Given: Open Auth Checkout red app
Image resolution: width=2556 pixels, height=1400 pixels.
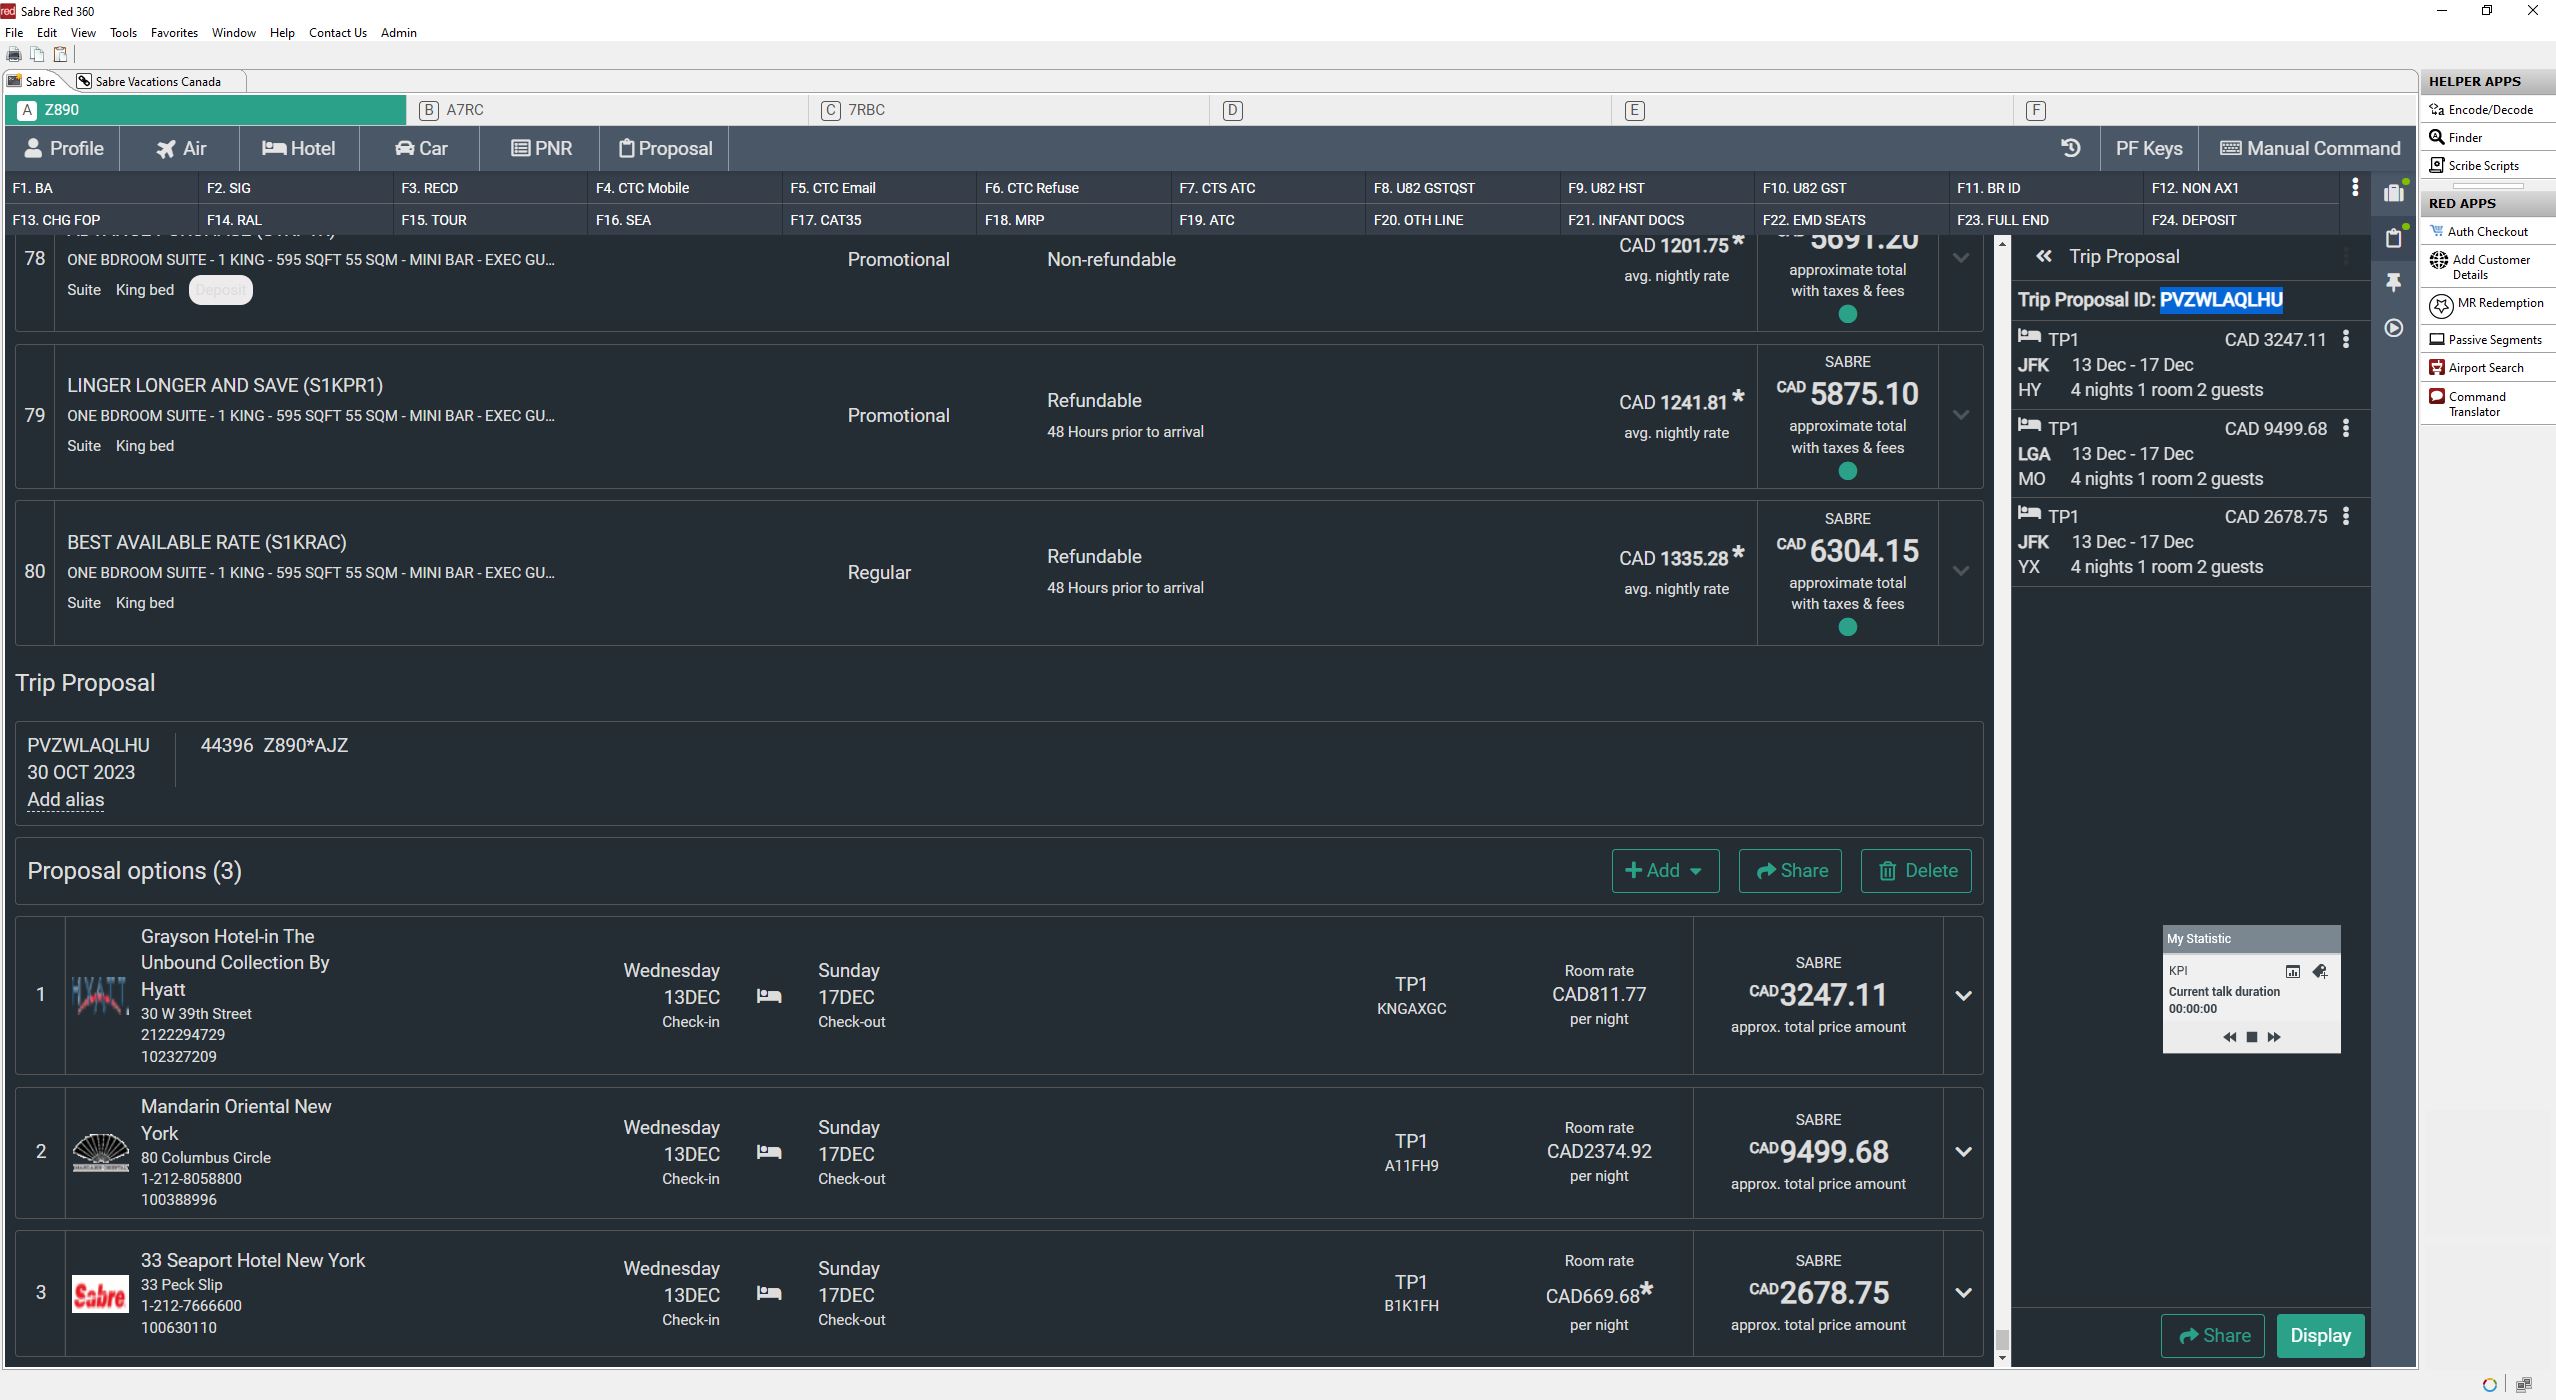Looking at the screenshot, I should [x=2486, y=231].
